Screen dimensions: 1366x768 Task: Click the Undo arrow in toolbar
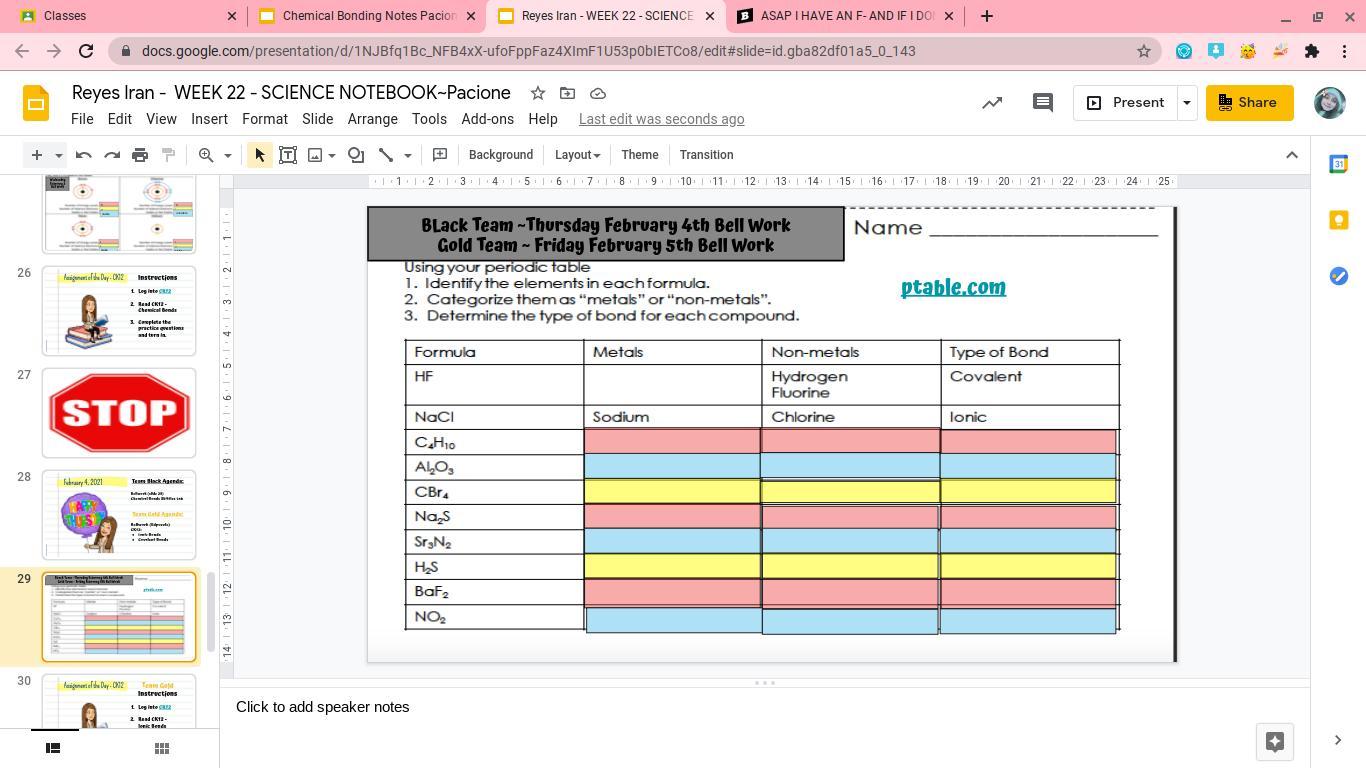point(84,155)
